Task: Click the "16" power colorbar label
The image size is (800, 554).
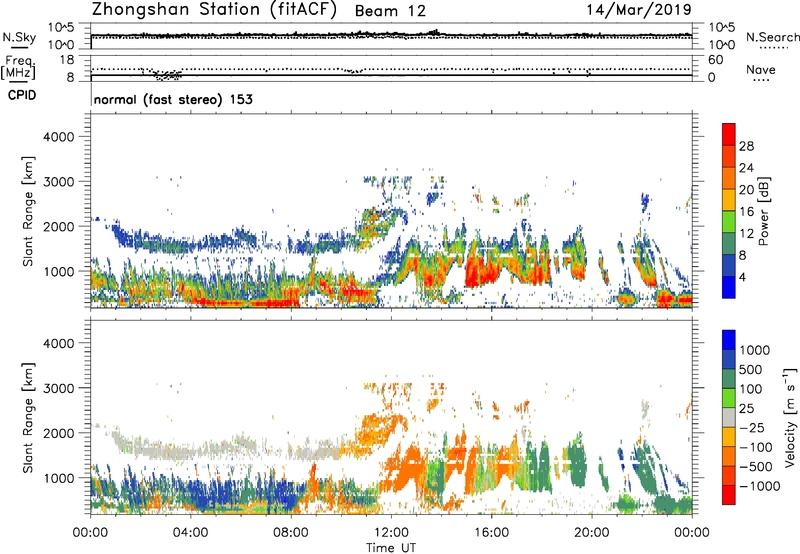Action: click(746, 212)
